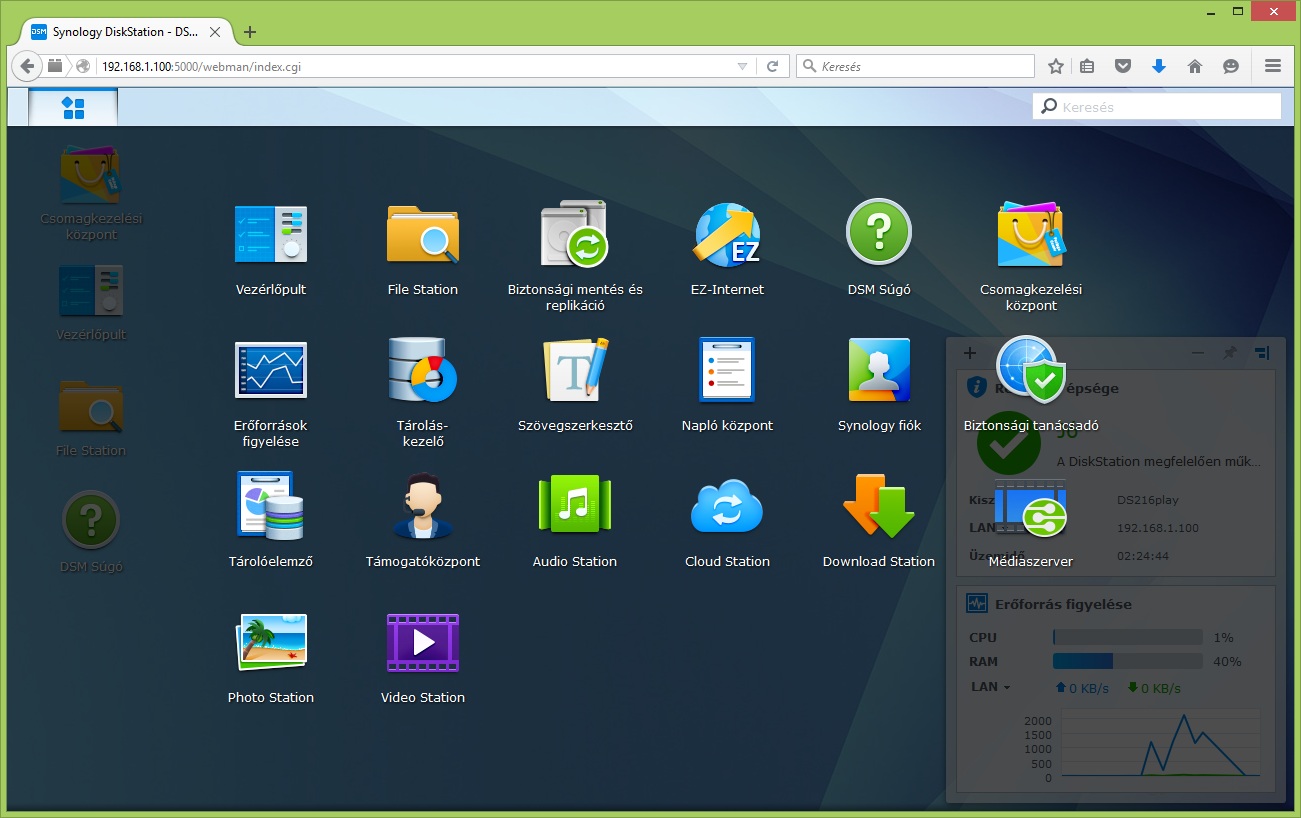
Task: Reload the page with refresh button
Action: (x=772, y=66)
